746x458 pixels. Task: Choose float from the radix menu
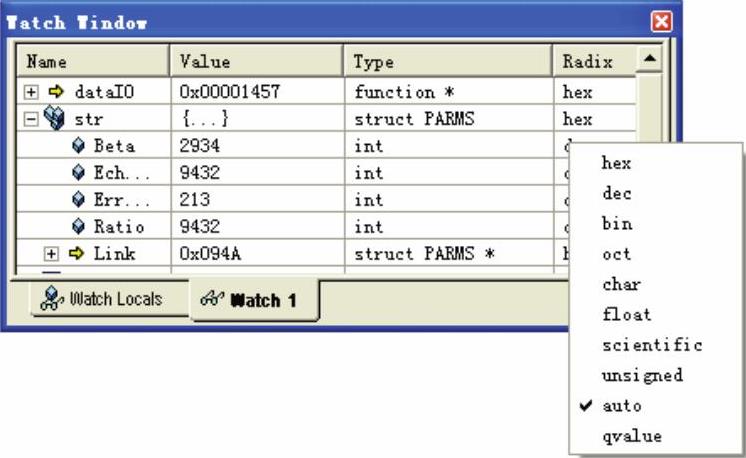[627, 314]
